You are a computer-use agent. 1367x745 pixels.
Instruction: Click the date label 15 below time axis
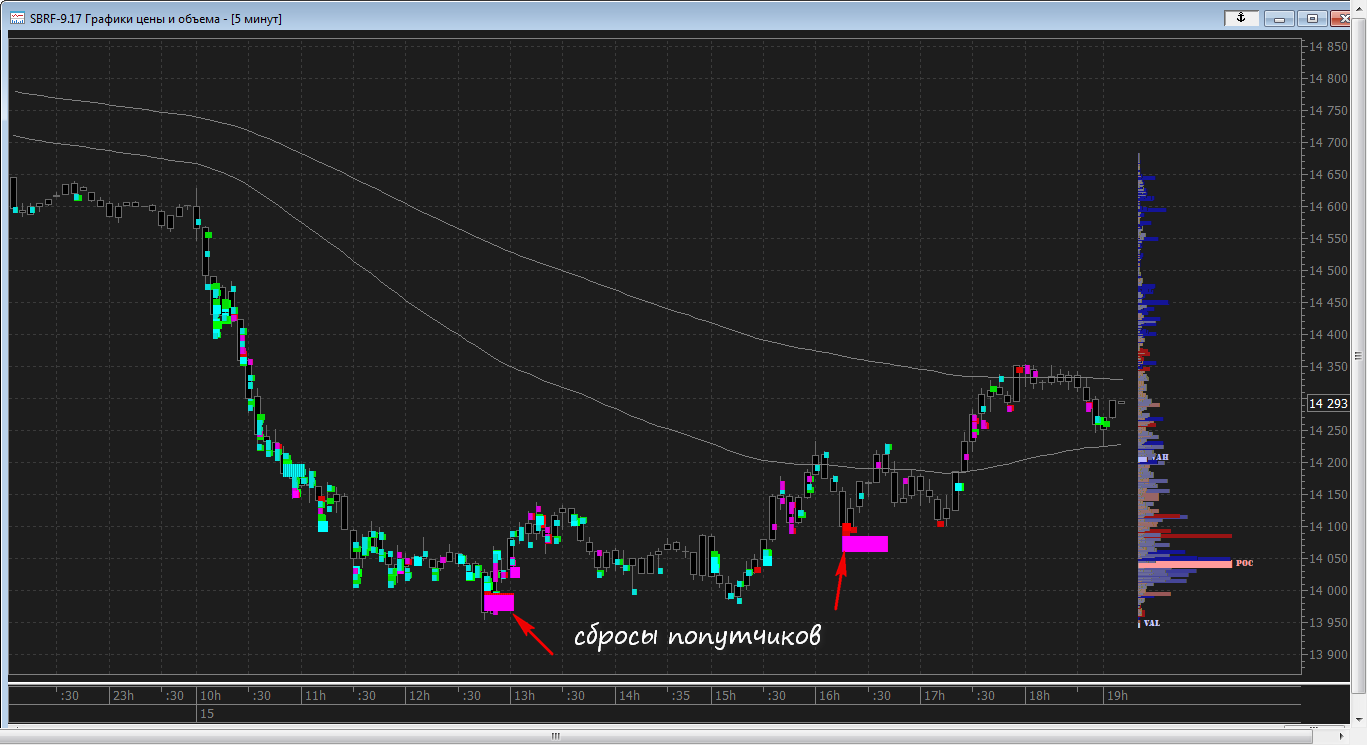coord(207,713)
